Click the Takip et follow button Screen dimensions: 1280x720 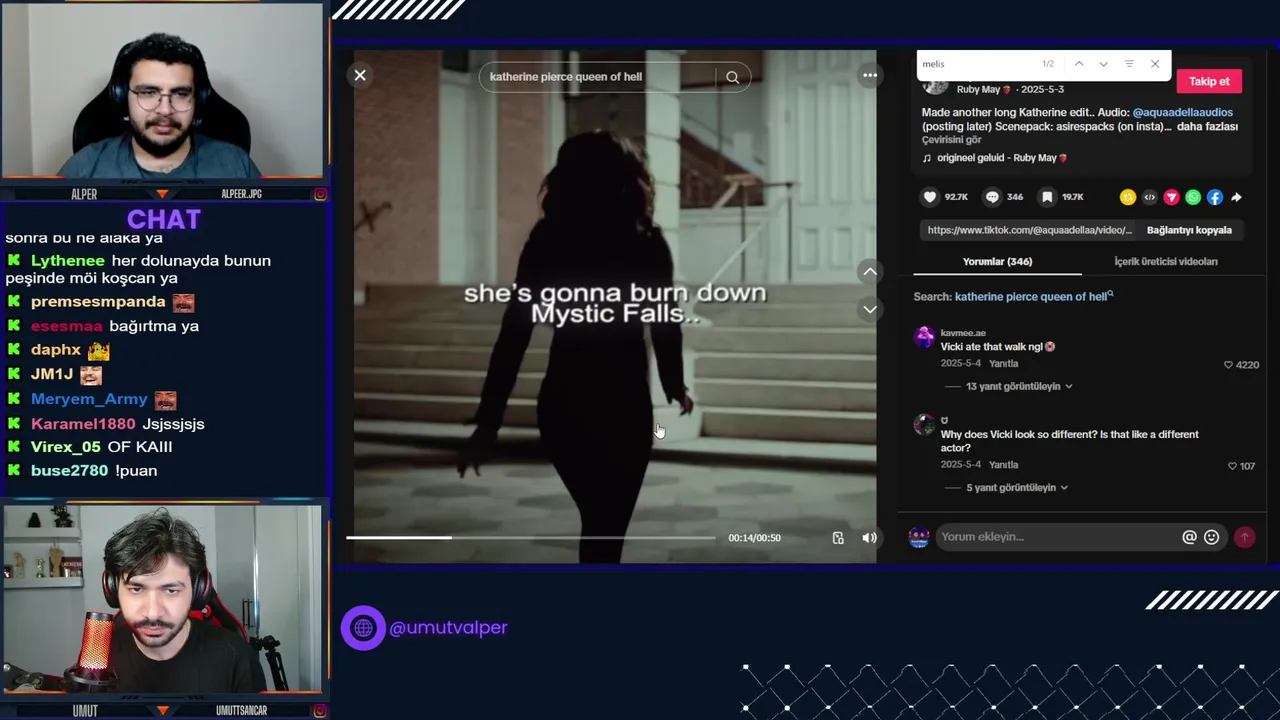point(1209,81)
